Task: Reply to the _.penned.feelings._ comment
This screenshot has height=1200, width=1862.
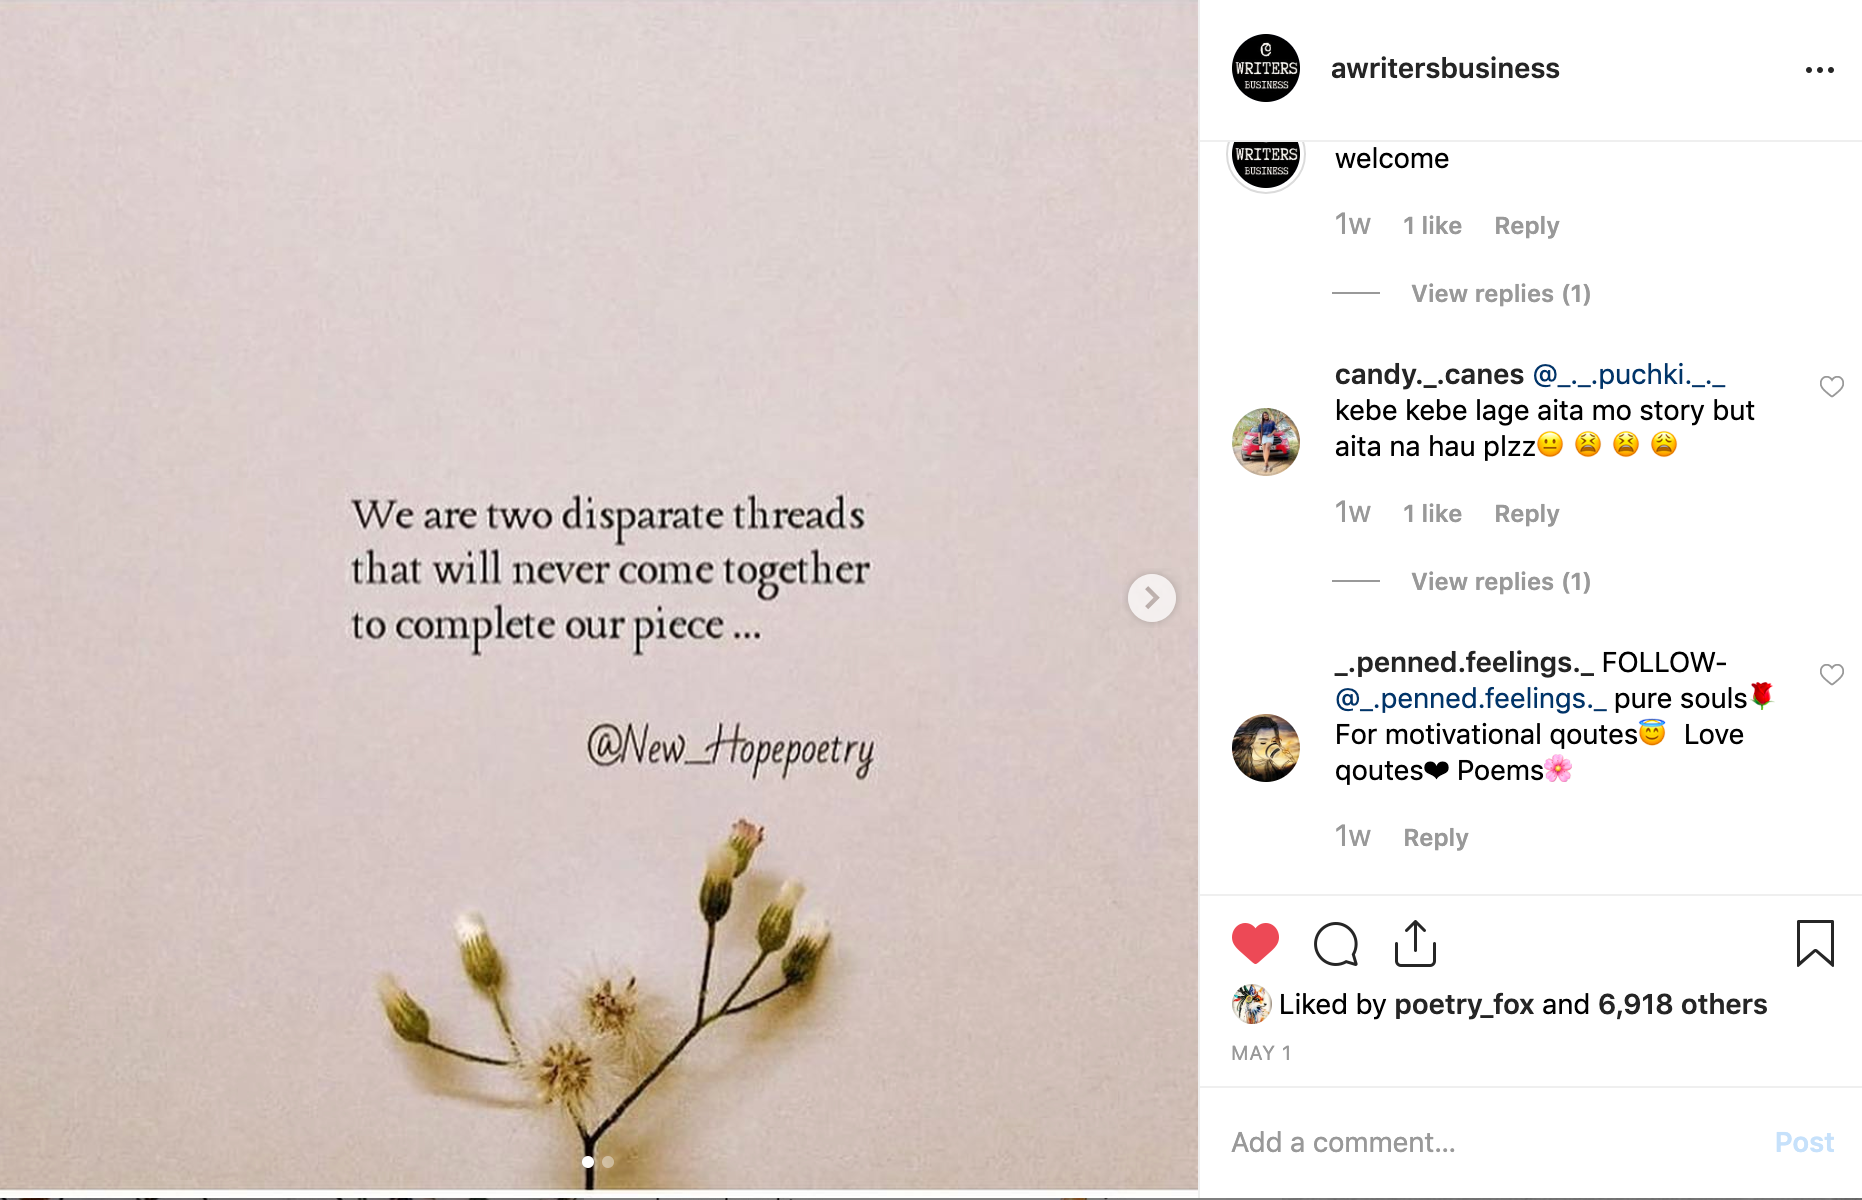Action: (x=1435, y=838)
